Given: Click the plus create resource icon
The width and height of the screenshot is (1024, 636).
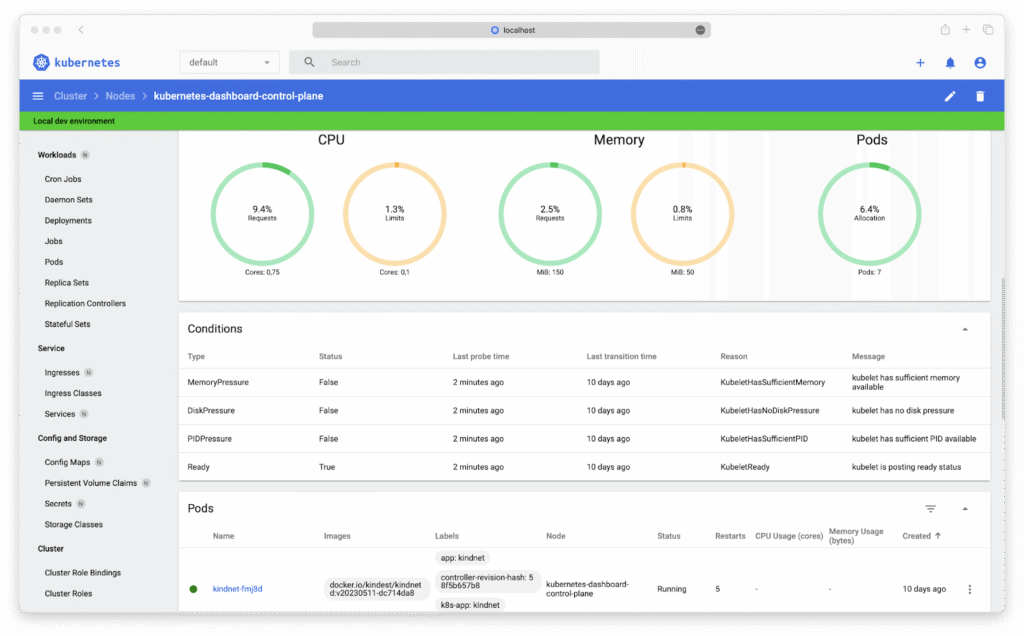Looking at the screenshot, I should click(920, 63).
